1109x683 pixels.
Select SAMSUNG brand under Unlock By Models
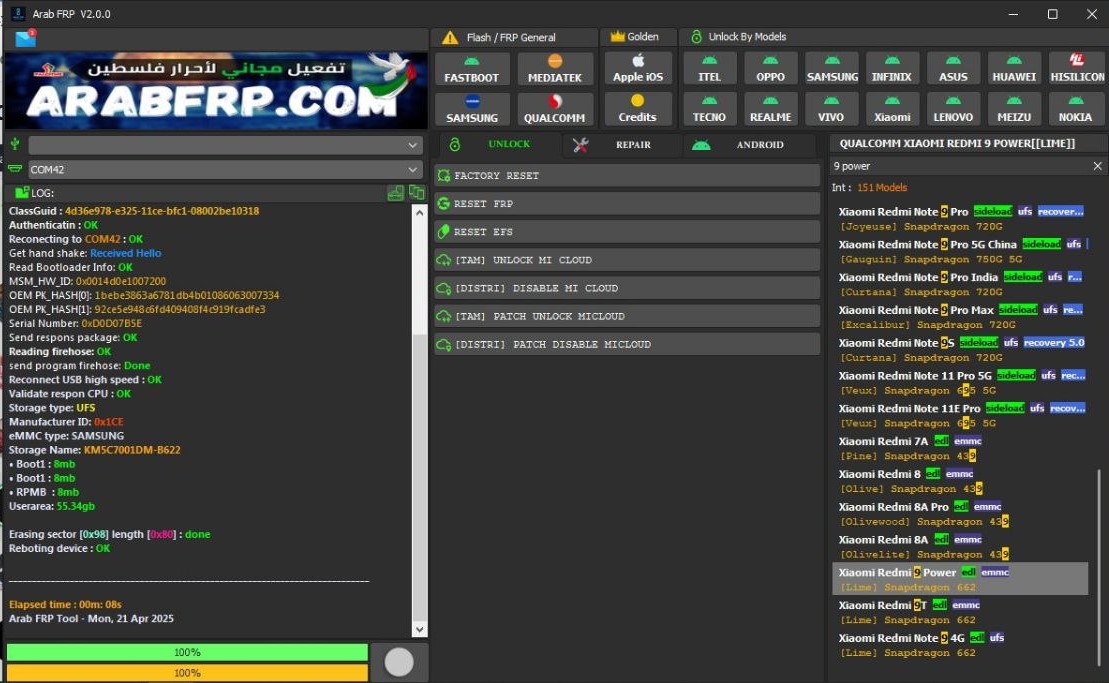(832, 69)
